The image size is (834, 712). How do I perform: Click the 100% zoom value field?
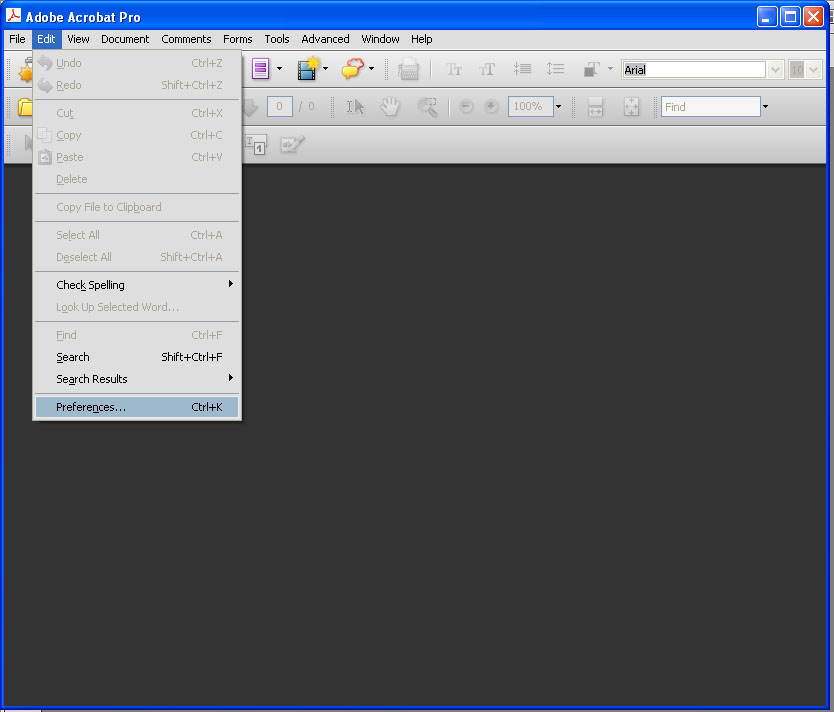click(x=531, y=106)
